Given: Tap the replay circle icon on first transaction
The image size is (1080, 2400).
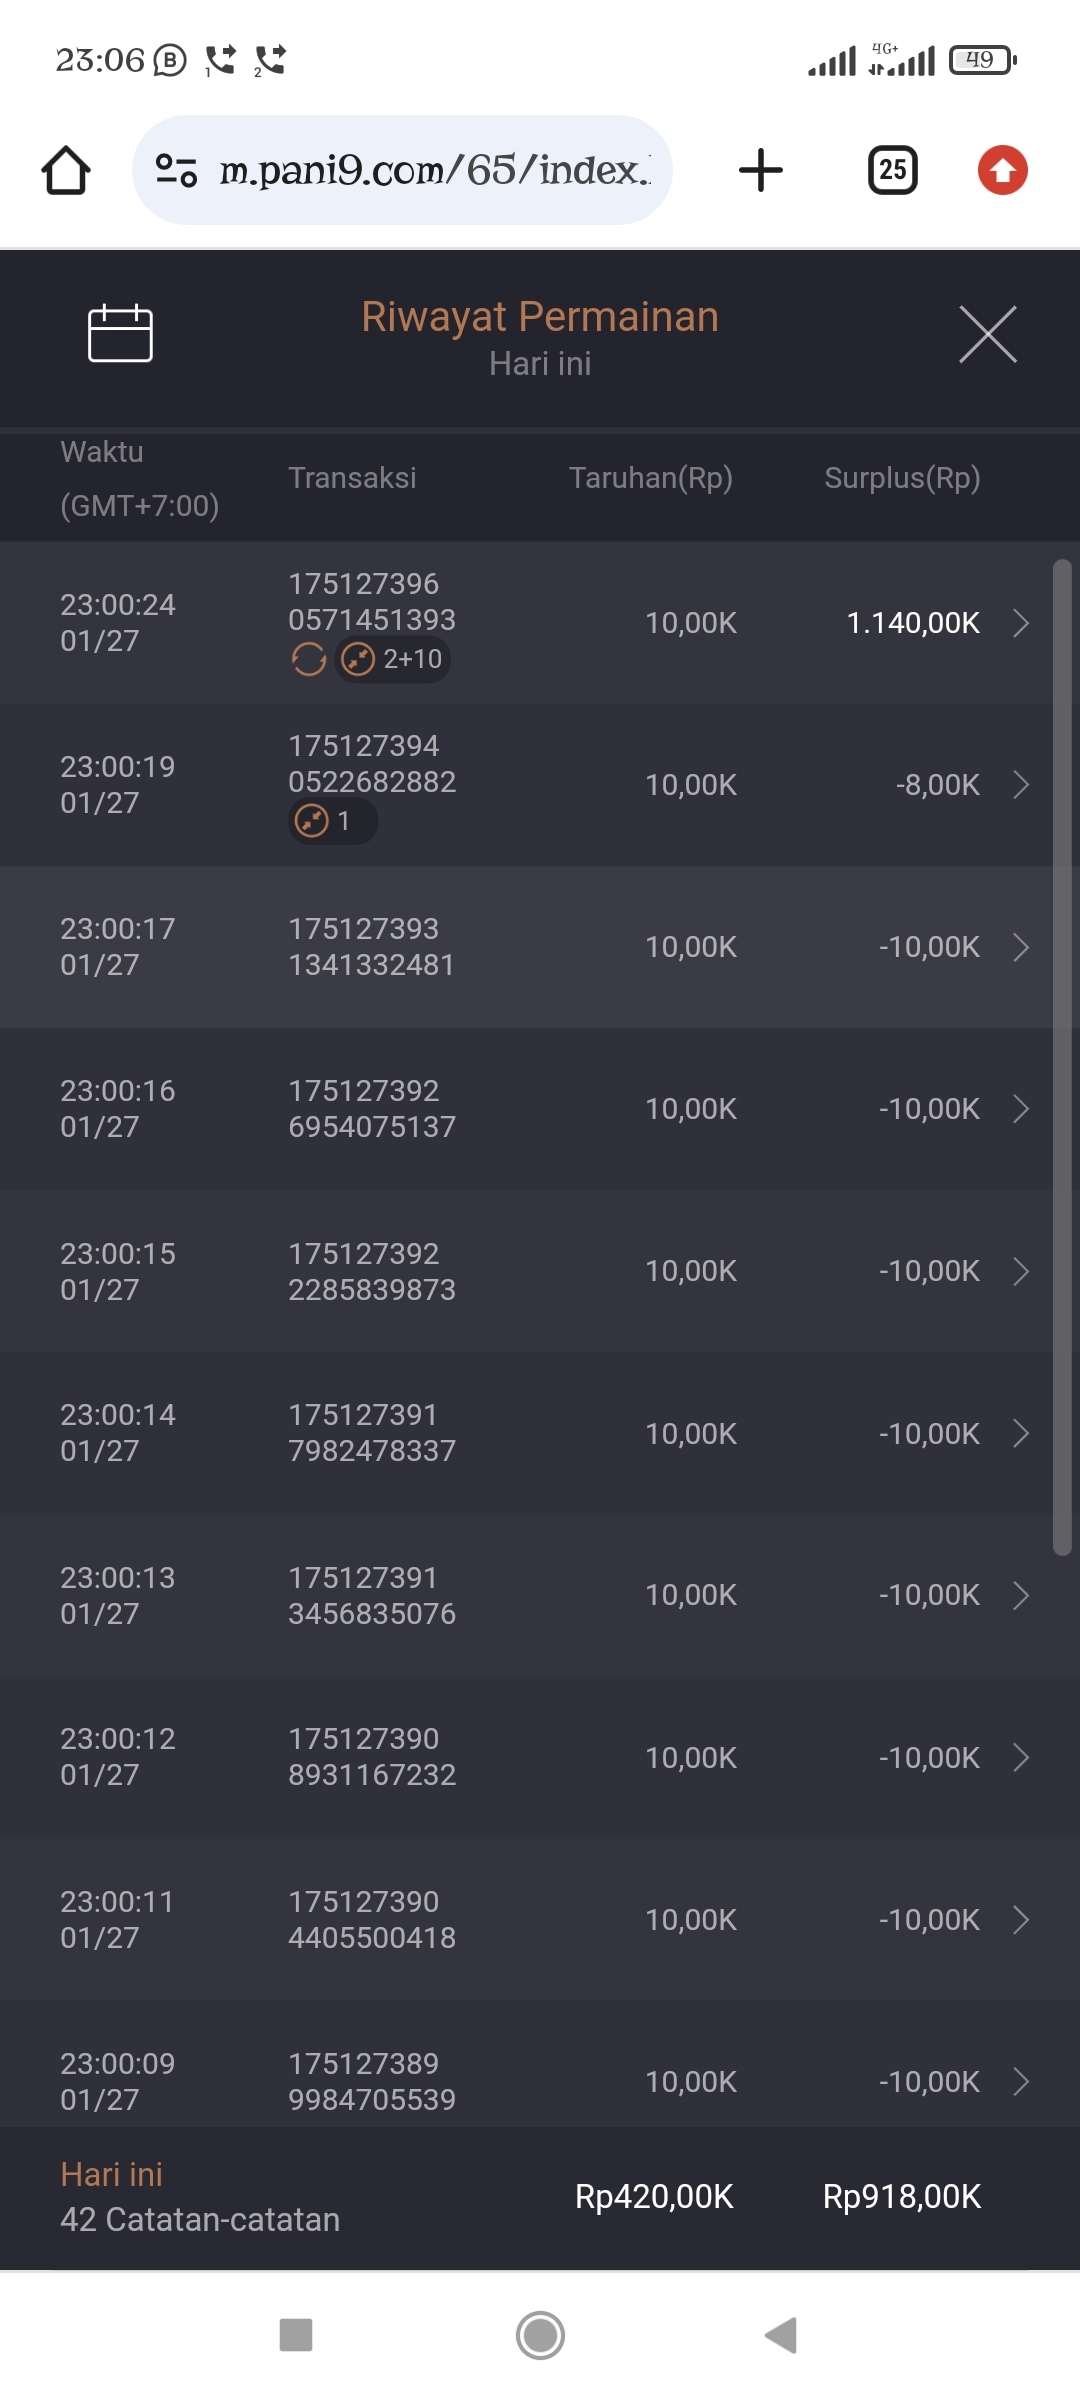Looking at the screenshot, I should pos(308,659).
